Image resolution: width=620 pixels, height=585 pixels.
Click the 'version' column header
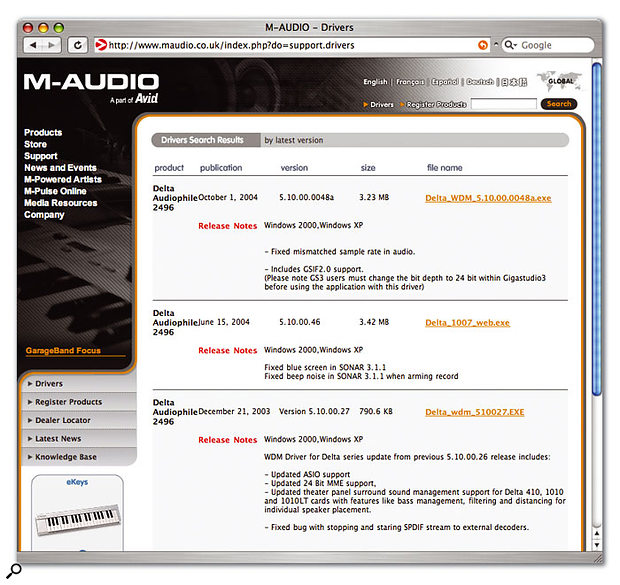pos(294,168)
